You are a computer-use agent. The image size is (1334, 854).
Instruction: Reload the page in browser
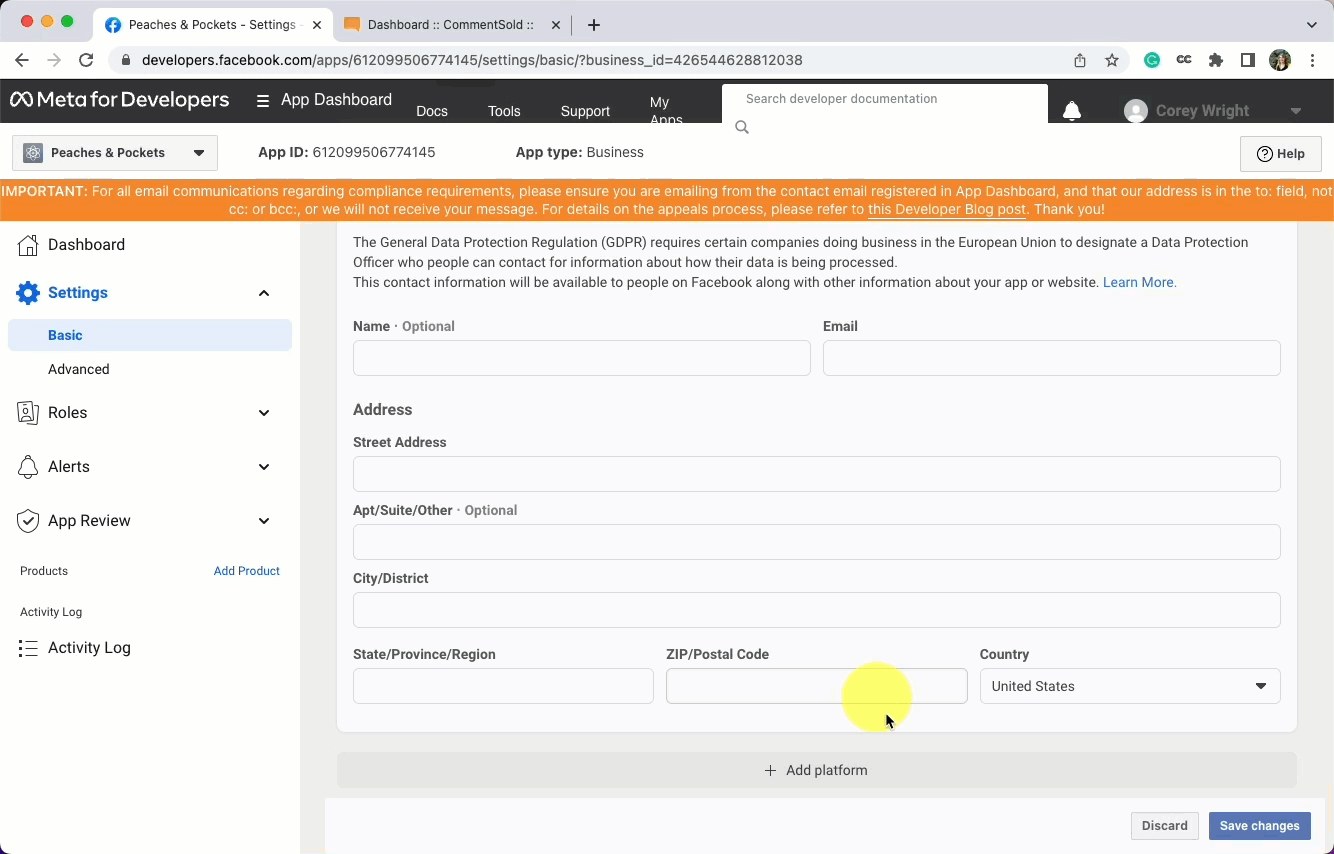[x=86, y=60]
